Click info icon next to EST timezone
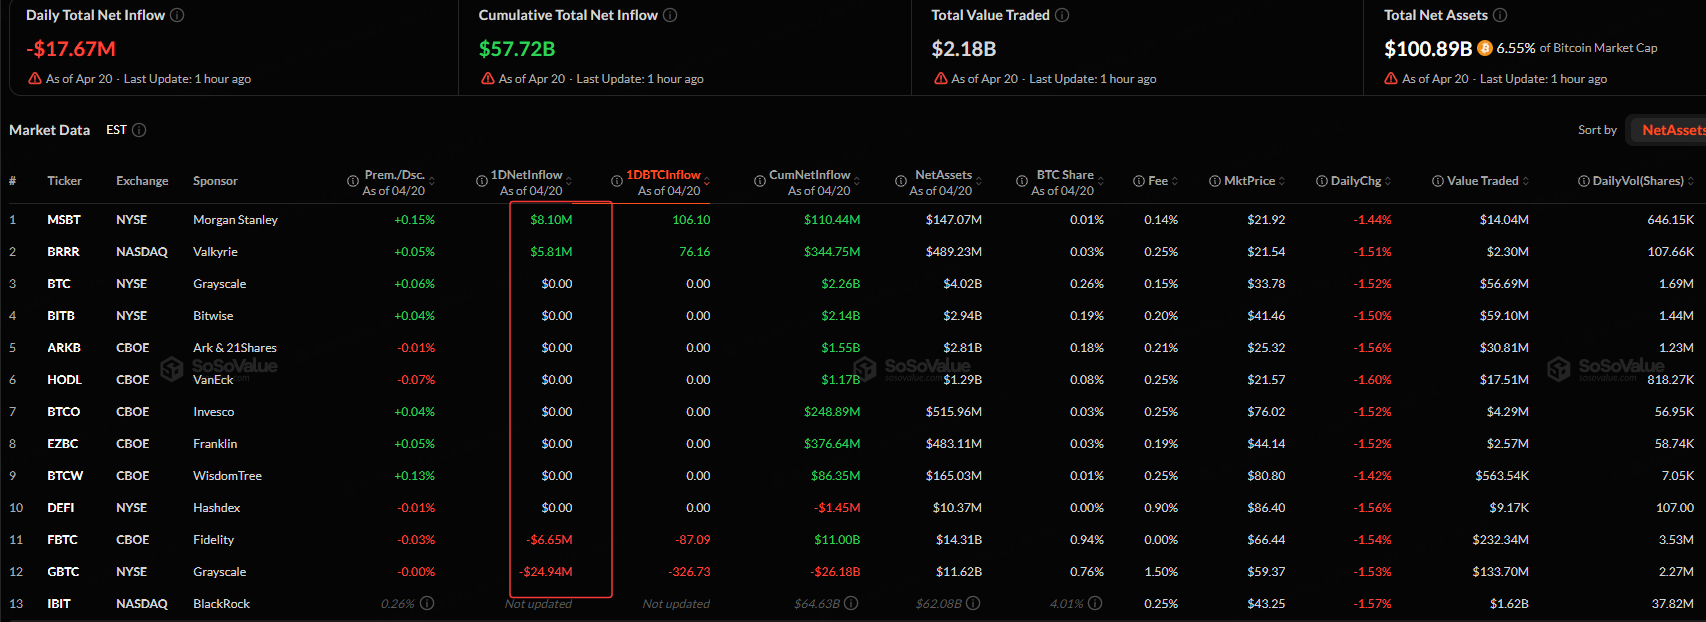The width and height of the screenshot is (1706, 622). pos(139,130)
